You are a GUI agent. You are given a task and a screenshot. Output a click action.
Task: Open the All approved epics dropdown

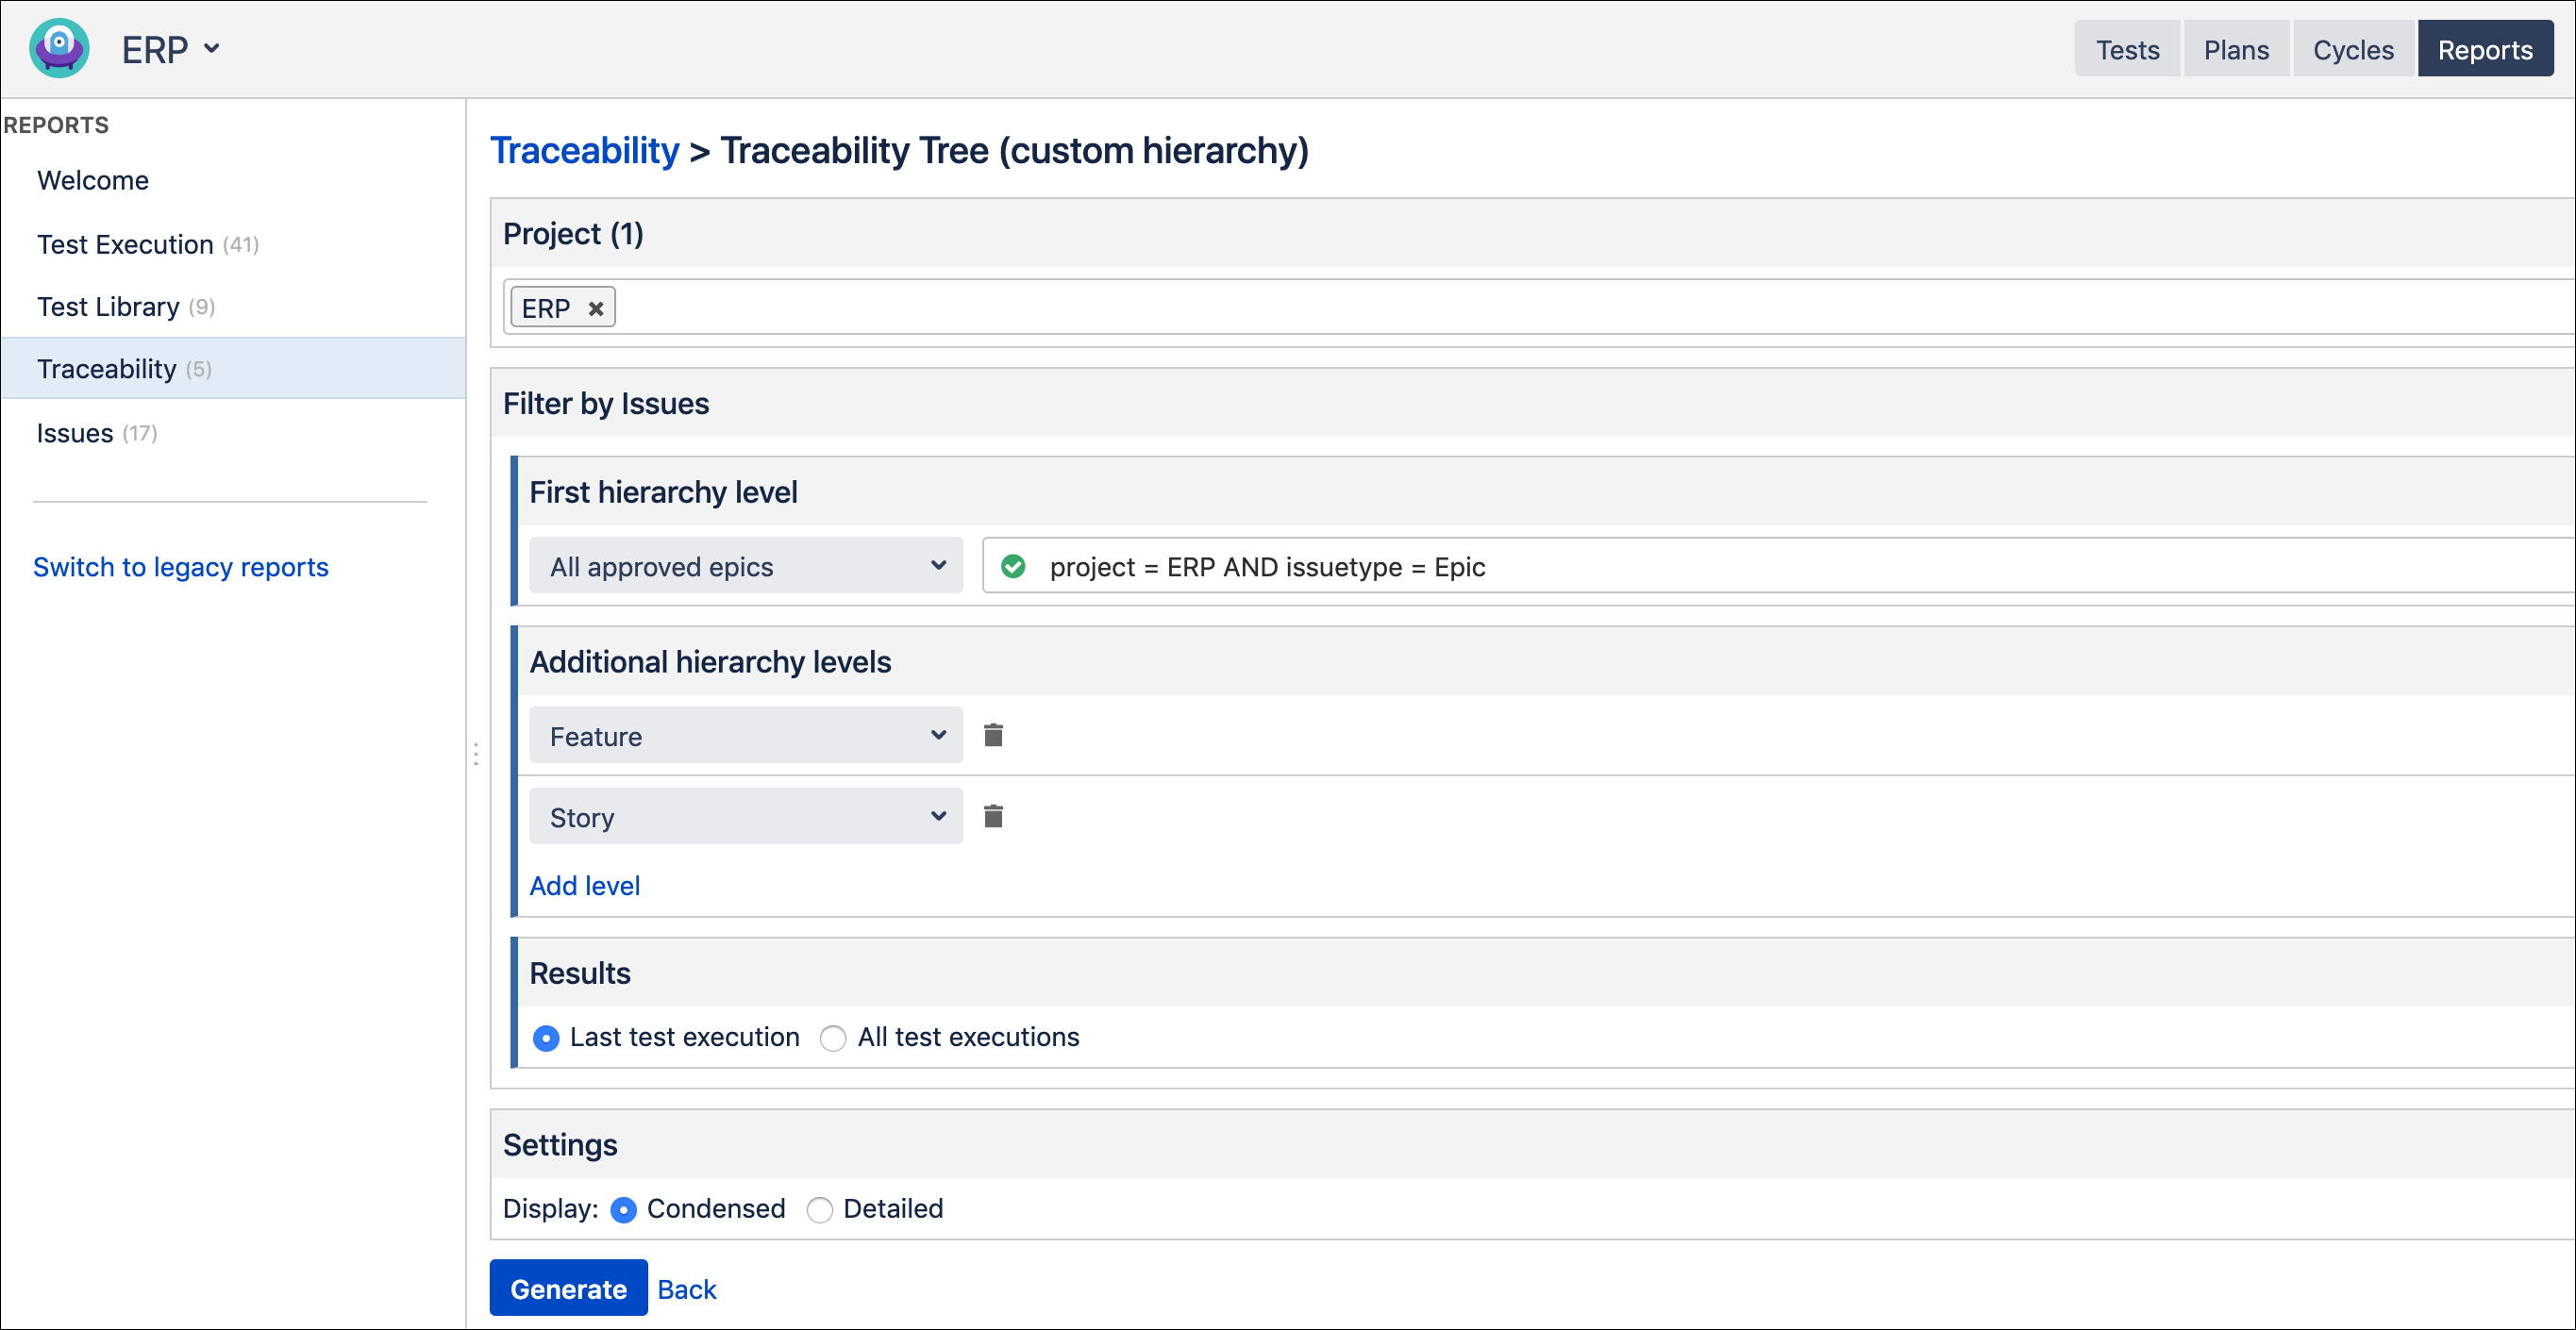pyautogui.click(x=745, y=565)
